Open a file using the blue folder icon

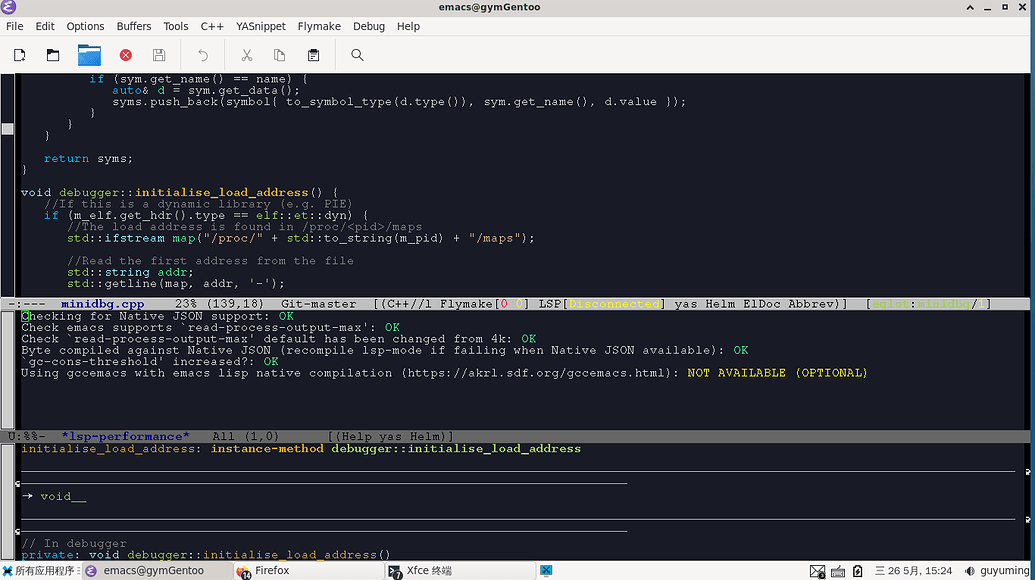click(x=89, y=55)
